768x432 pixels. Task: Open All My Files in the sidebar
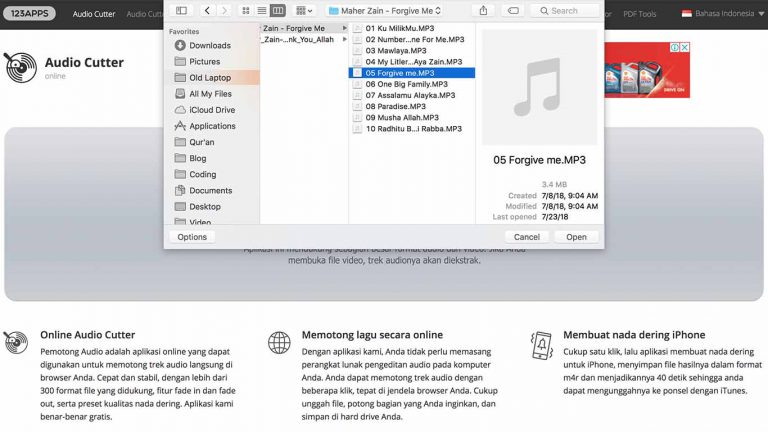click(x=210, y=94)
